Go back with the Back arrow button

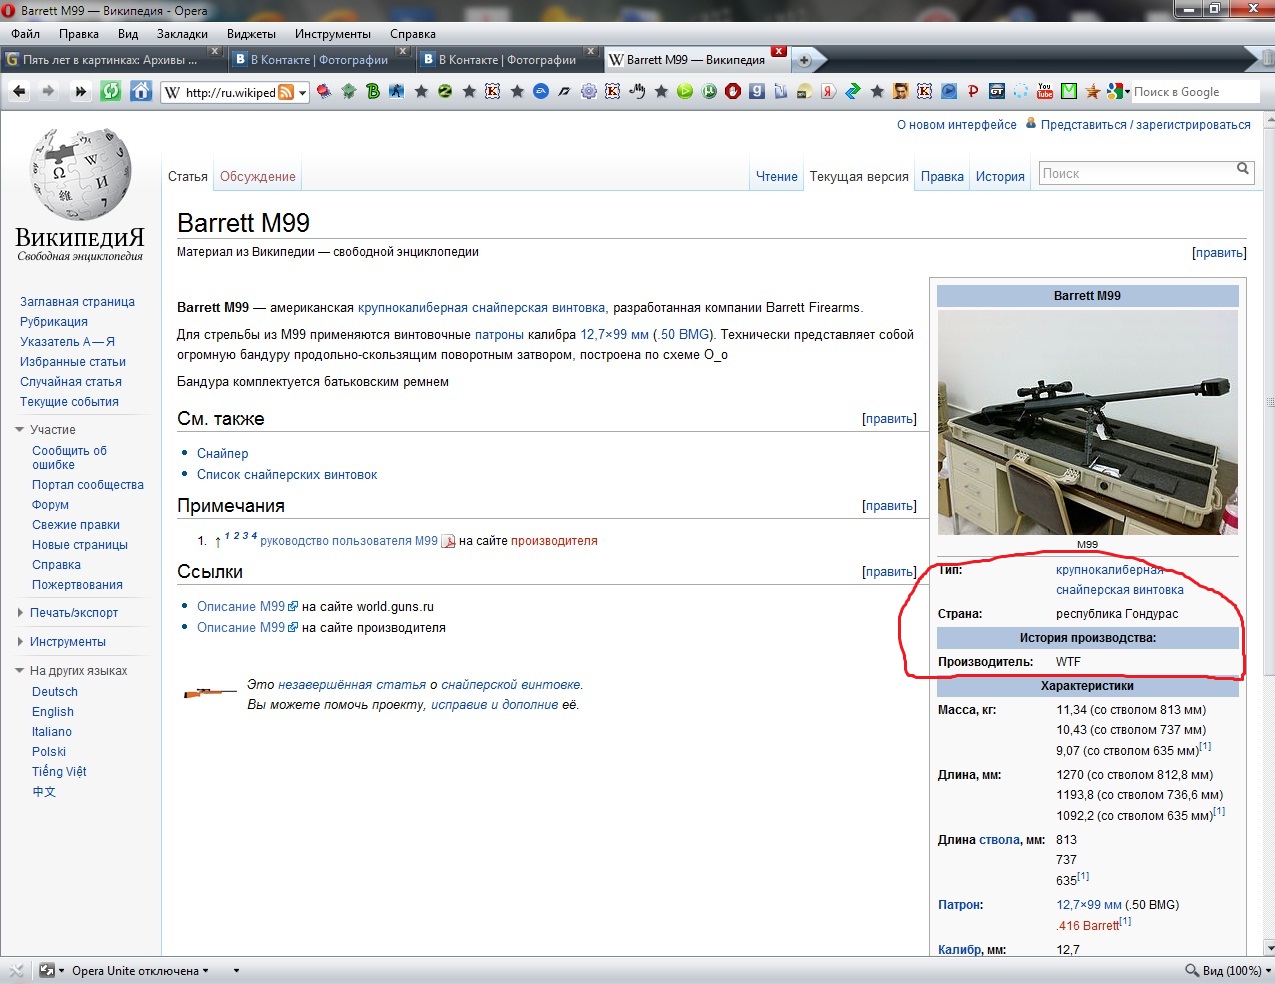point(19,91)
